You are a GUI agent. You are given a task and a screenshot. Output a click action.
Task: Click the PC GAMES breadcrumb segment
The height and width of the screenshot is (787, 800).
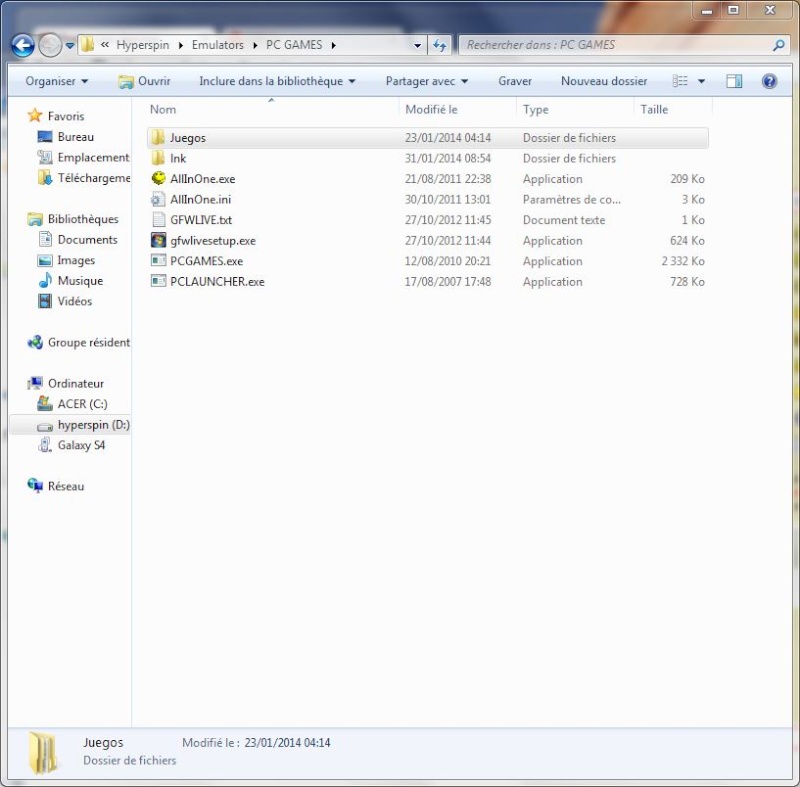tap(294, 45)
